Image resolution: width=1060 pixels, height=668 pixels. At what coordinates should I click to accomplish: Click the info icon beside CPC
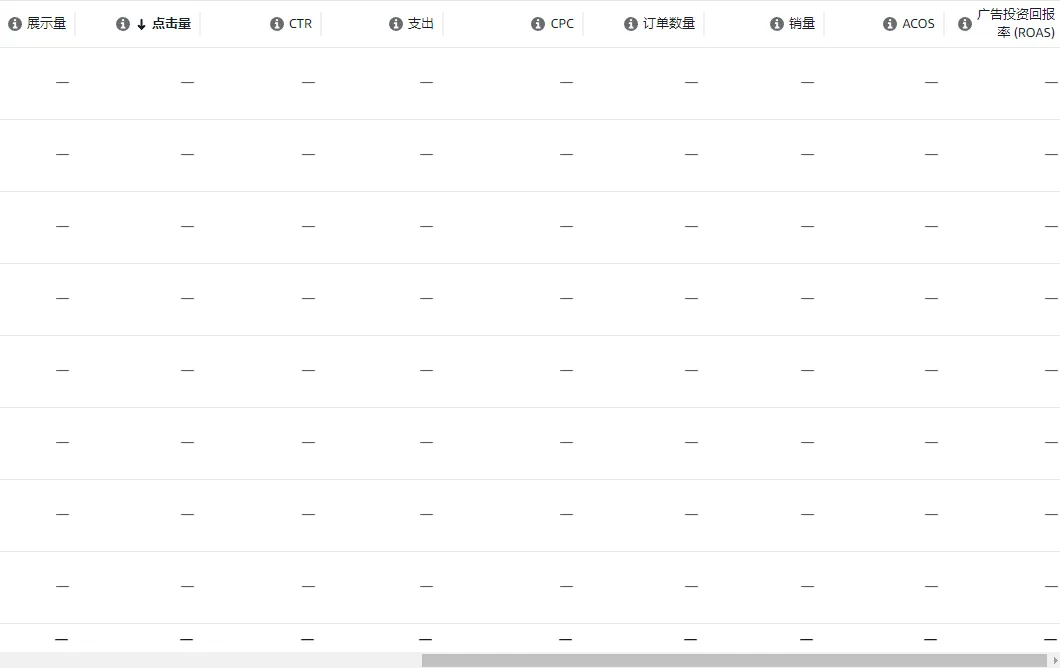pos(537,24)
